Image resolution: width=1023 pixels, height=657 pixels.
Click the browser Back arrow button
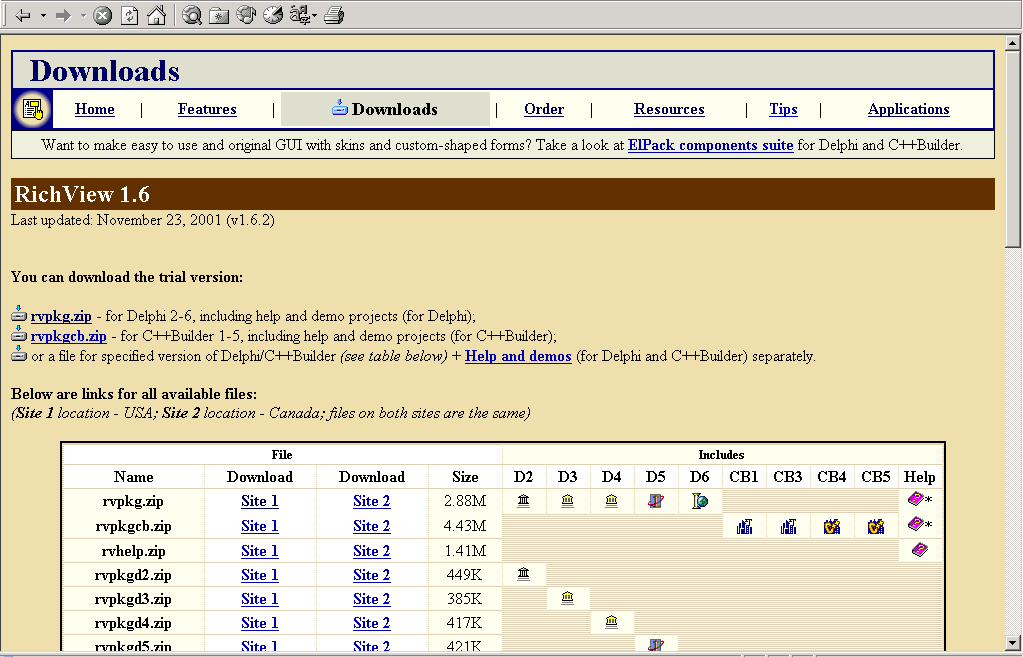[x=22, y=15]
